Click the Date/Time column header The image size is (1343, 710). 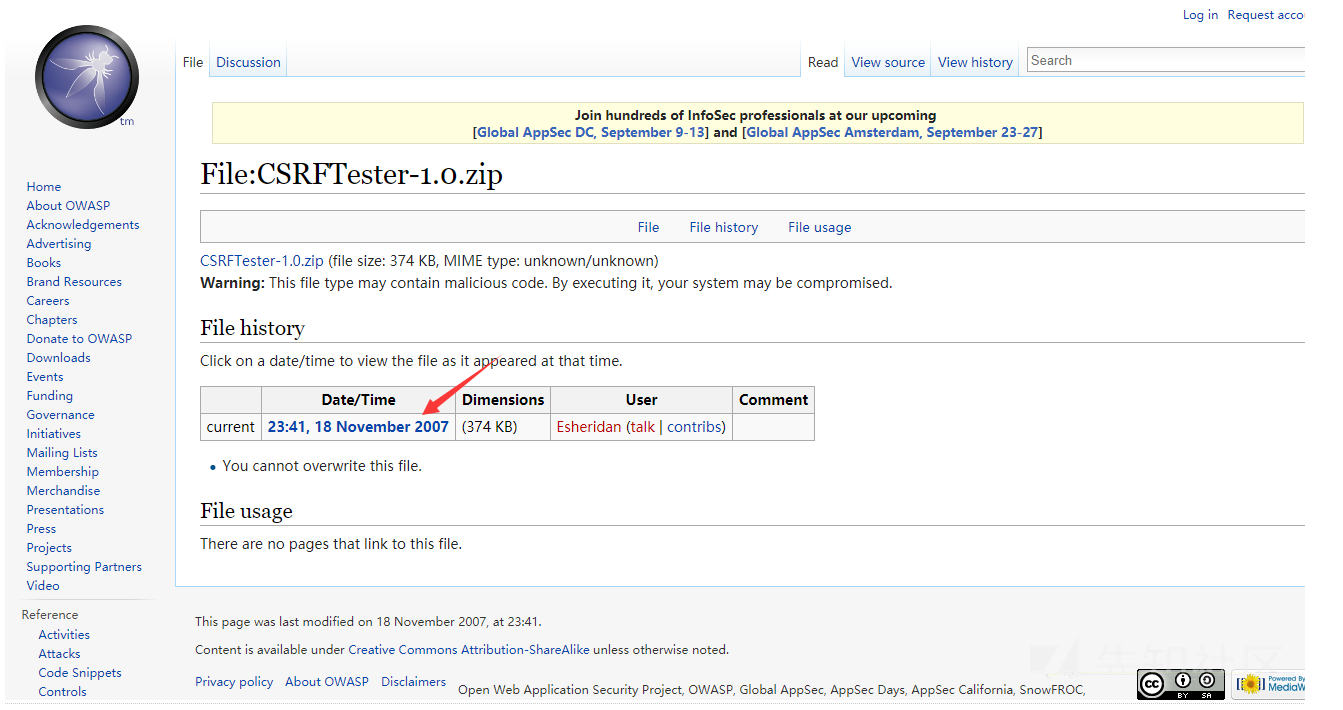[x=358, y=400]
